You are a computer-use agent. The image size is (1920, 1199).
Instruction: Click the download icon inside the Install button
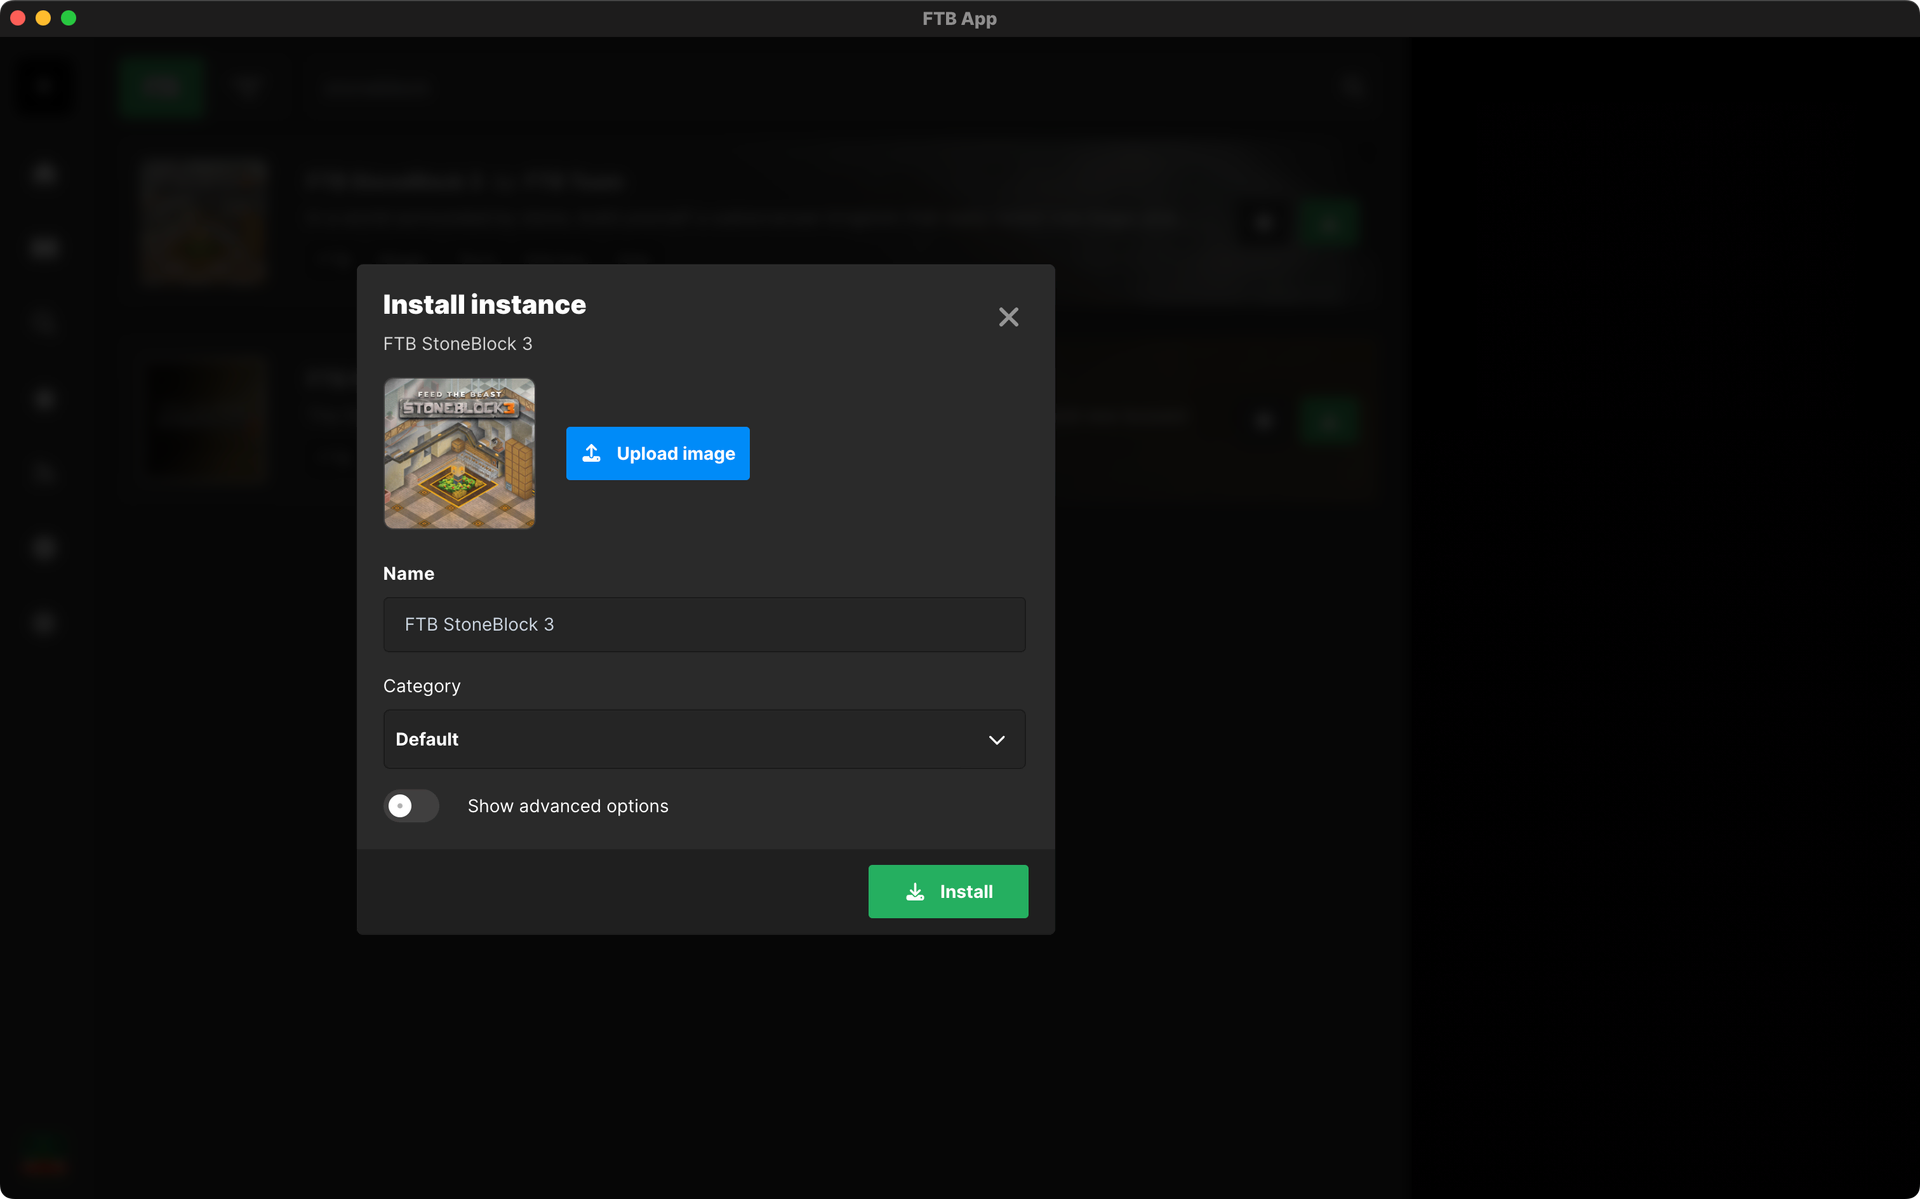914,891
